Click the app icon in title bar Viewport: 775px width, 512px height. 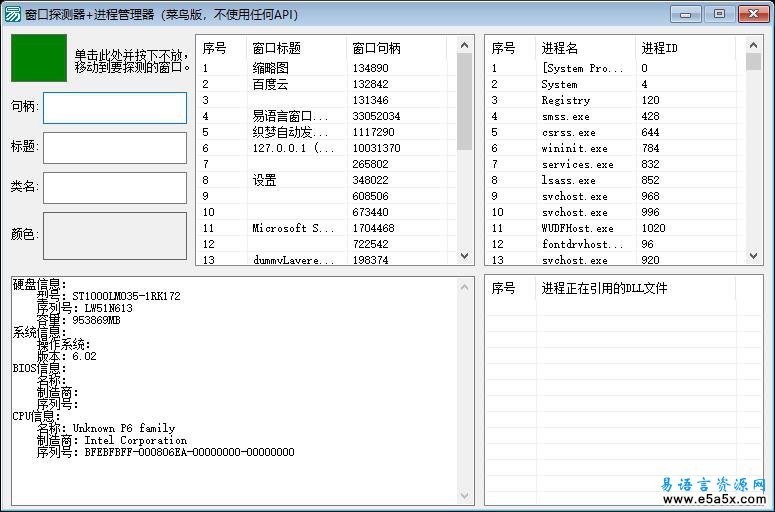[x=12, y=14]
